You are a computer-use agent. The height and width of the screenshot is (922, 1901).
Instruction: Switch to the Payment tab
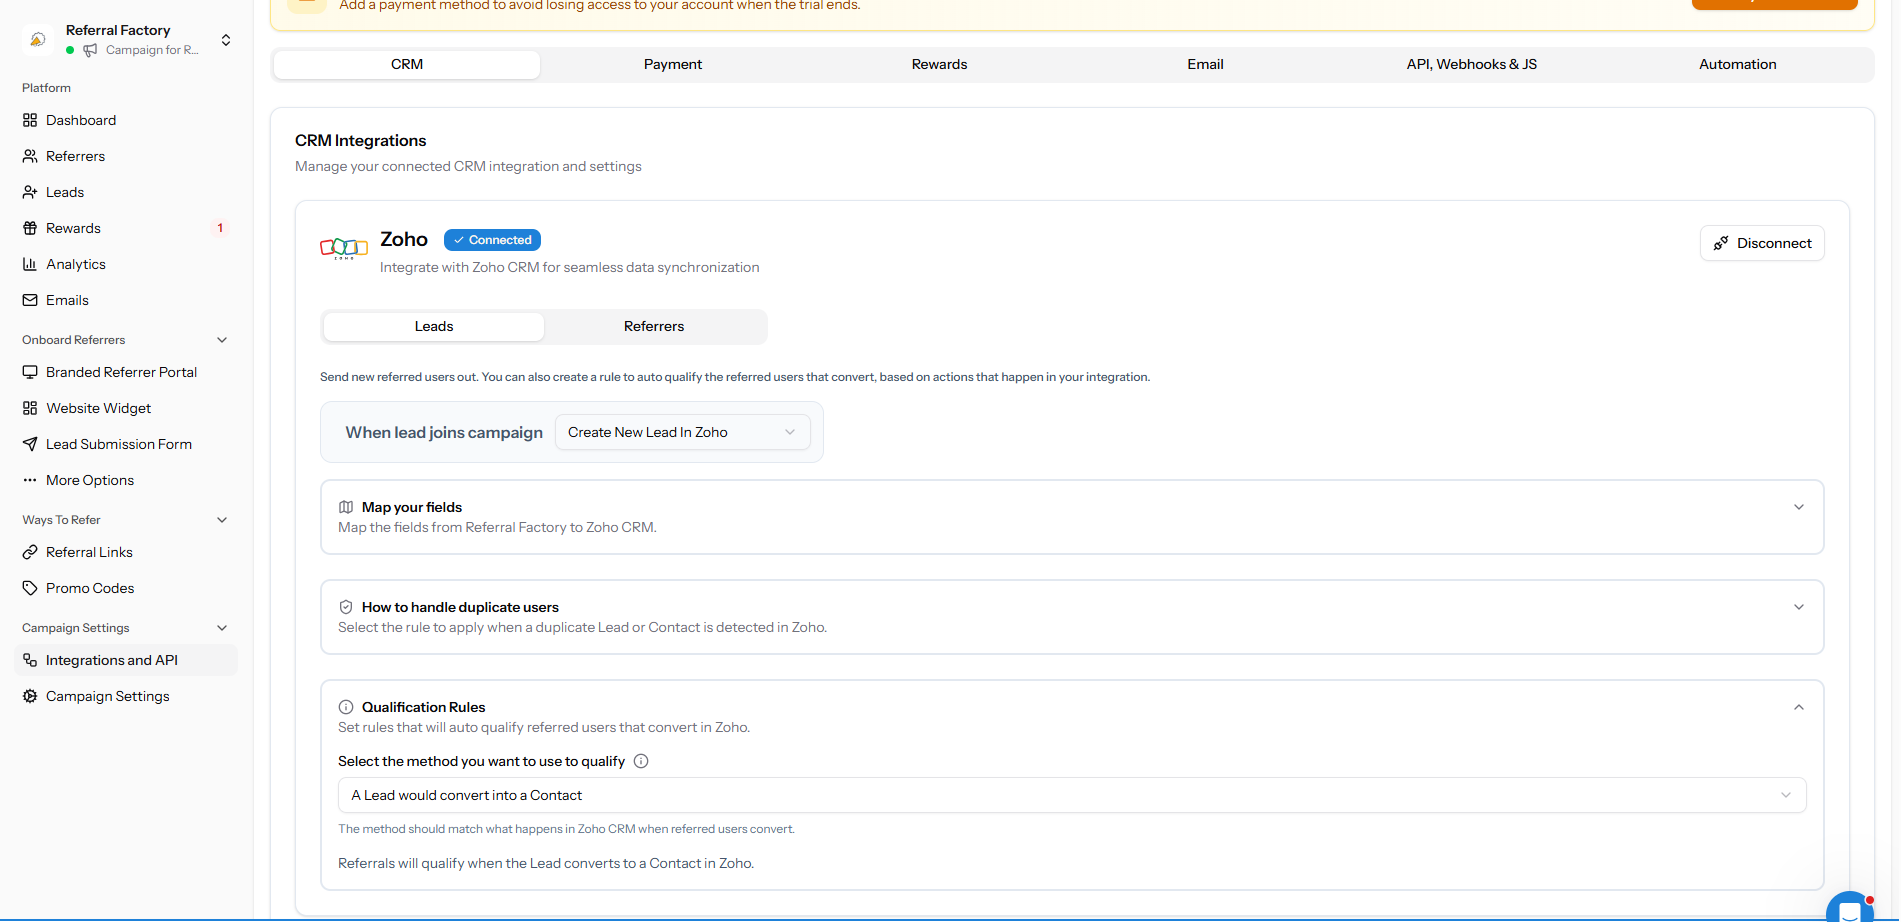click(673, 64)
